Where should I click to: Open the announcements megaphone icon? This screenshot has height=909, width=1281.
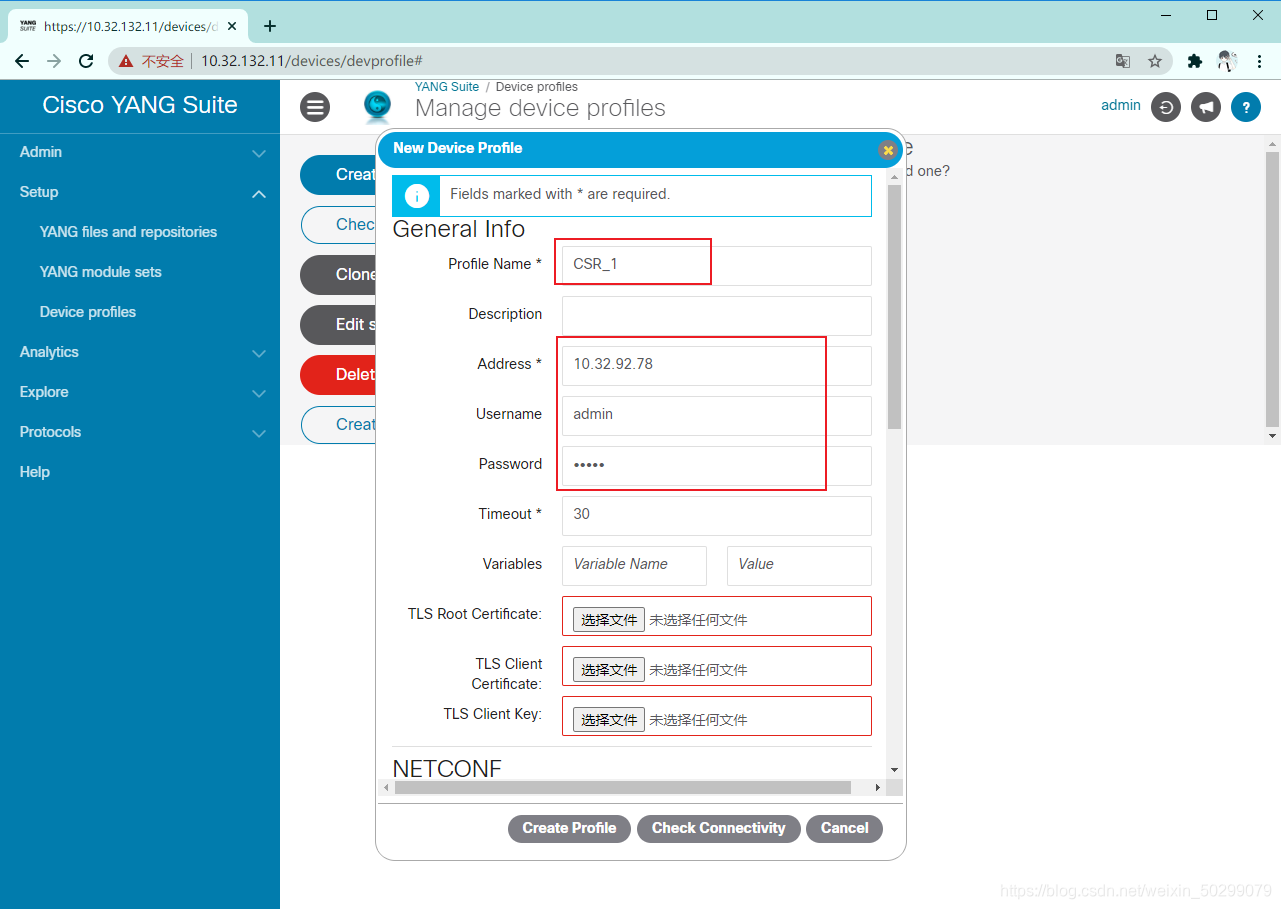tap(1206, 107)
